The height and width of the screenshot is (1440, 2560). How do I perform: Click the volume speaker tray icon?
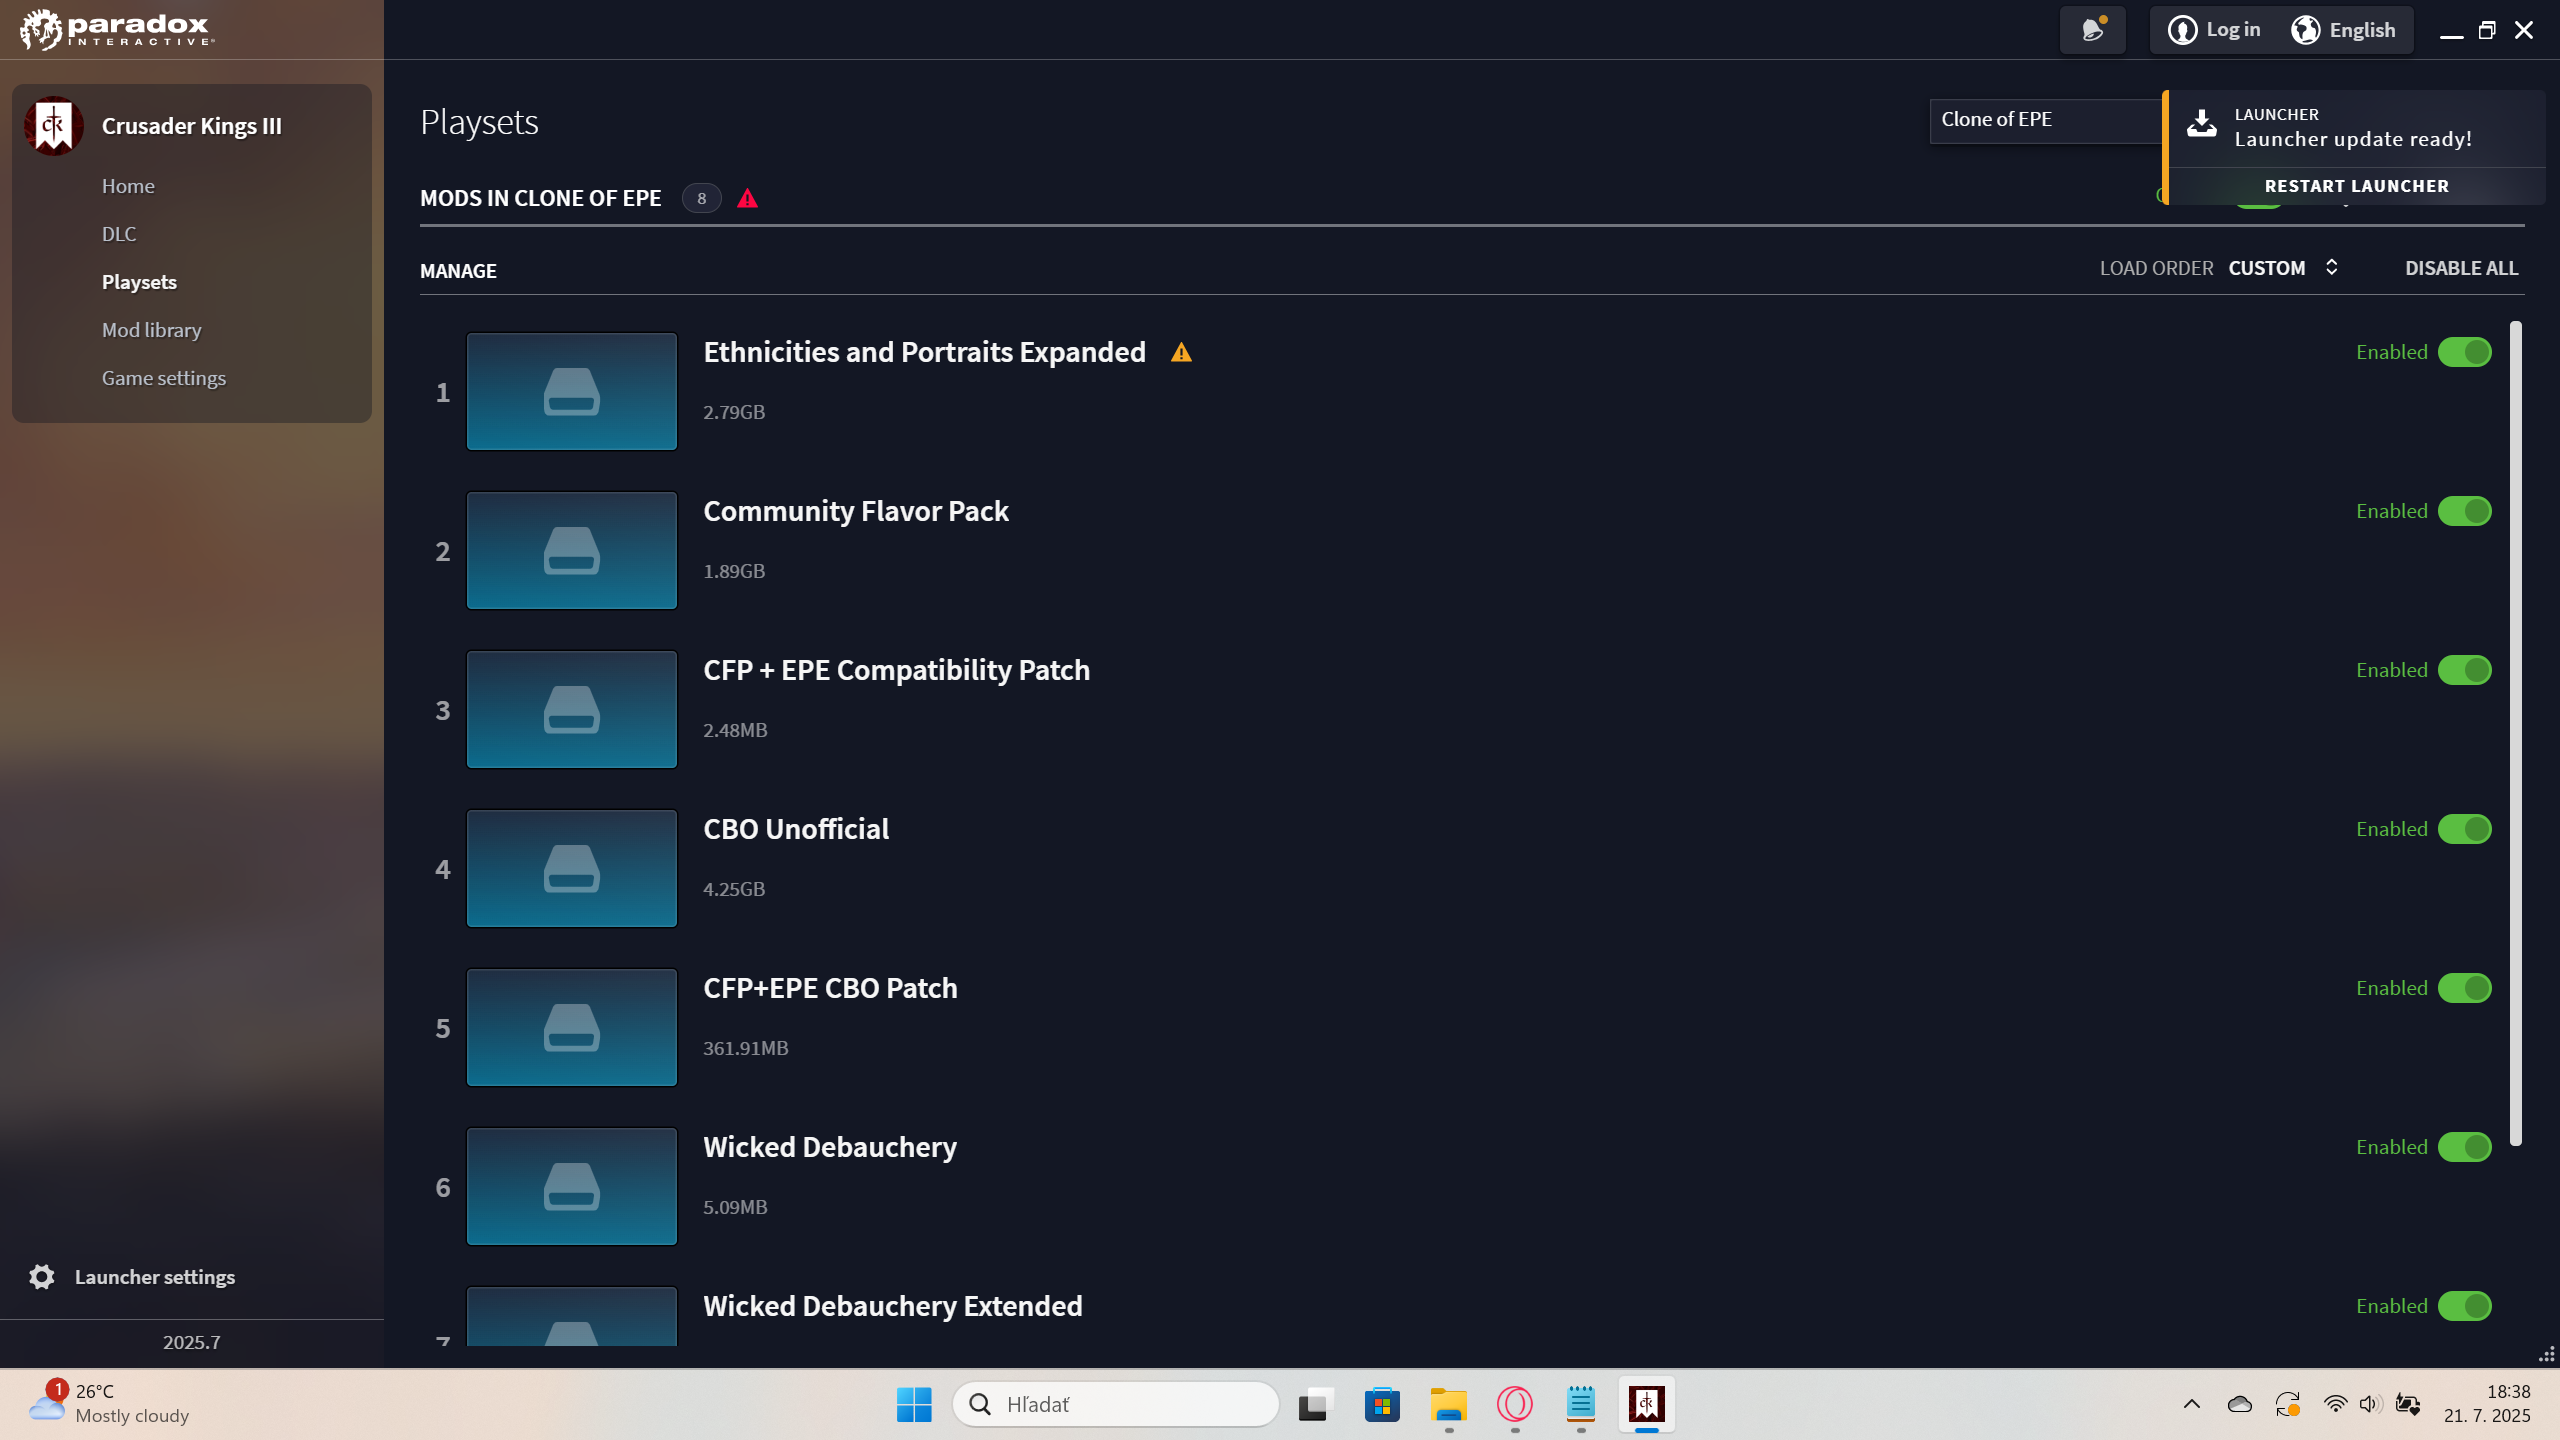point(2370,1405)
